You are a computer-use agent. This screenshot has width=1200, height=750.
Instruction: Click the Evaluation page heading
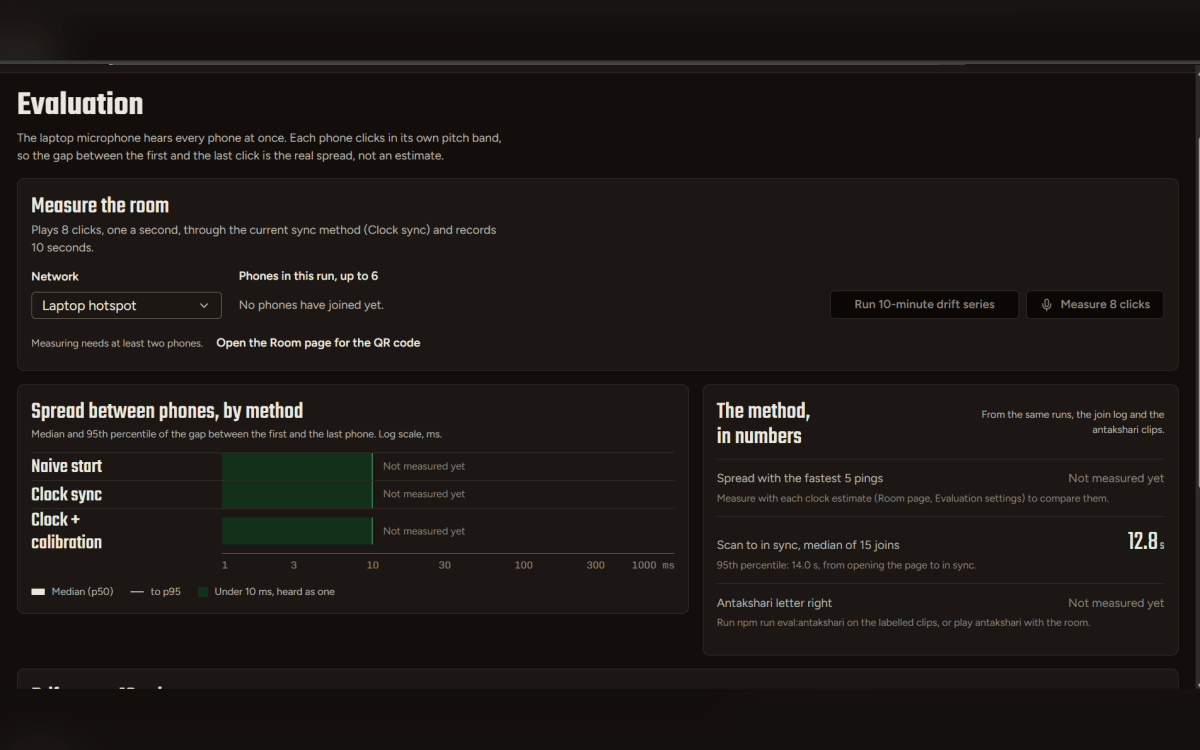80,104
